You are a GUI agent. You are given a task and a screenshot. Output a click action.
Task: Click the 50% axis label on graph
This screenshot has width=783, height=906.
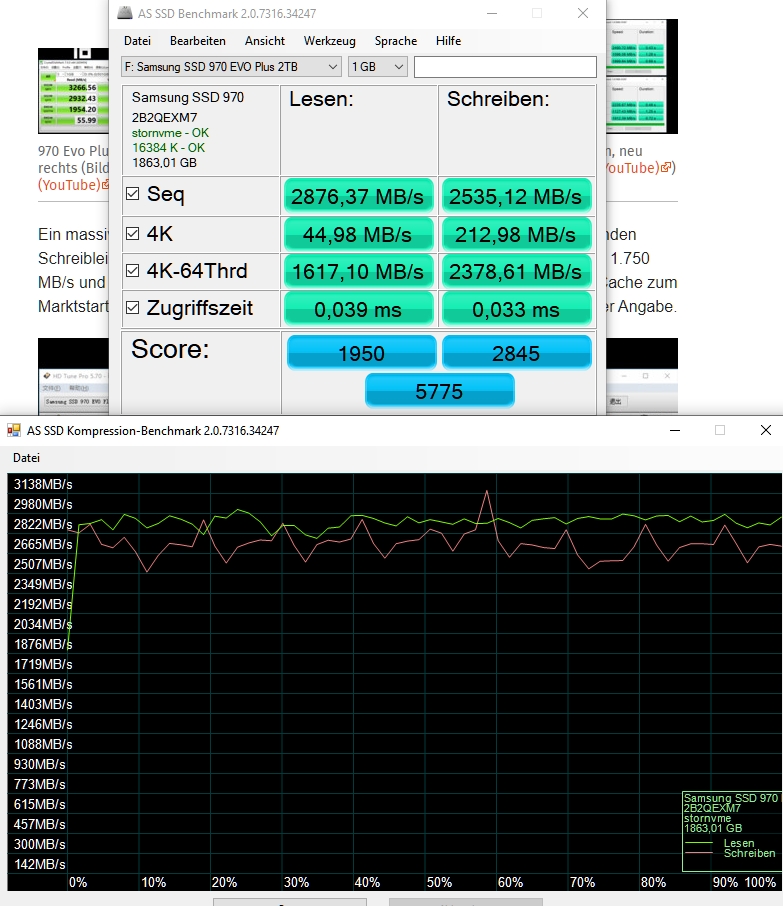439,882
